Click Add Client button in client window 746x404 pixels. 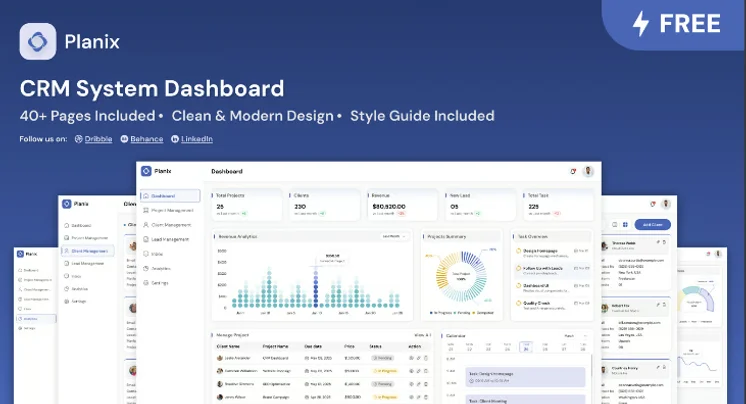coord(652,225)
